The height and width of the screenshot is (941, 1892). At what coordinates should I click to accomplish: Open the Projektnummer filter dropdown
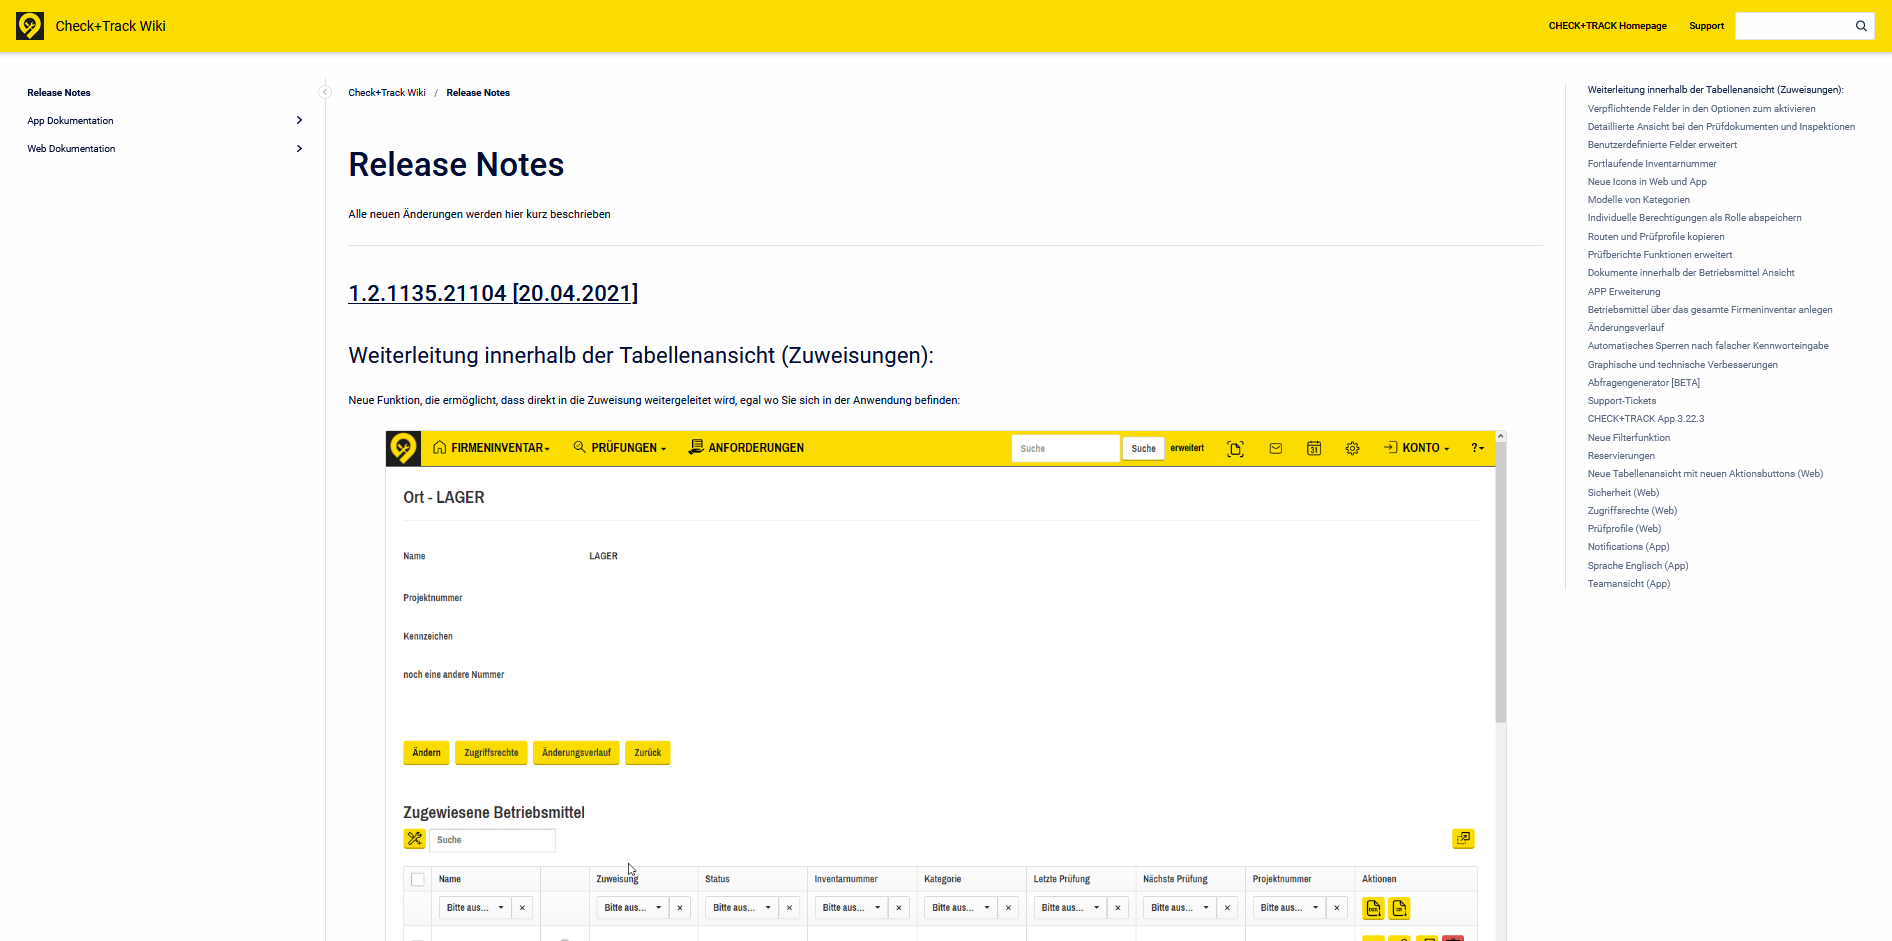pyautogui.click(x=1290, y=908)
